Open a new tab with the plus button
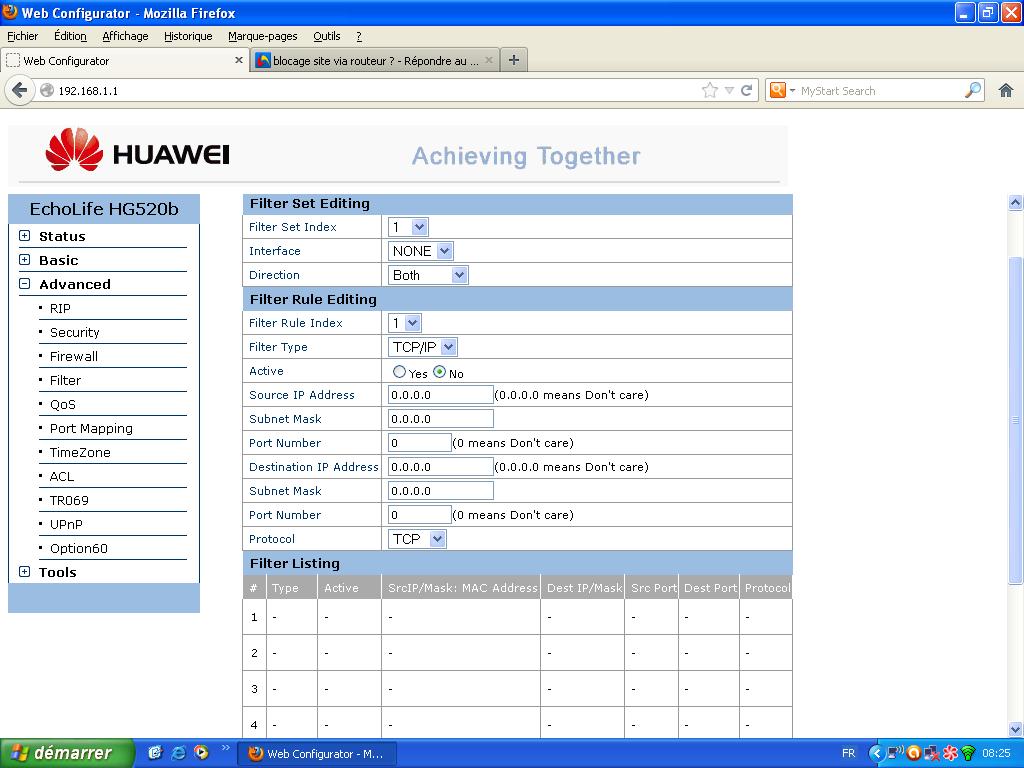This screenshot has width=1024, height=768. click(514, 60)
